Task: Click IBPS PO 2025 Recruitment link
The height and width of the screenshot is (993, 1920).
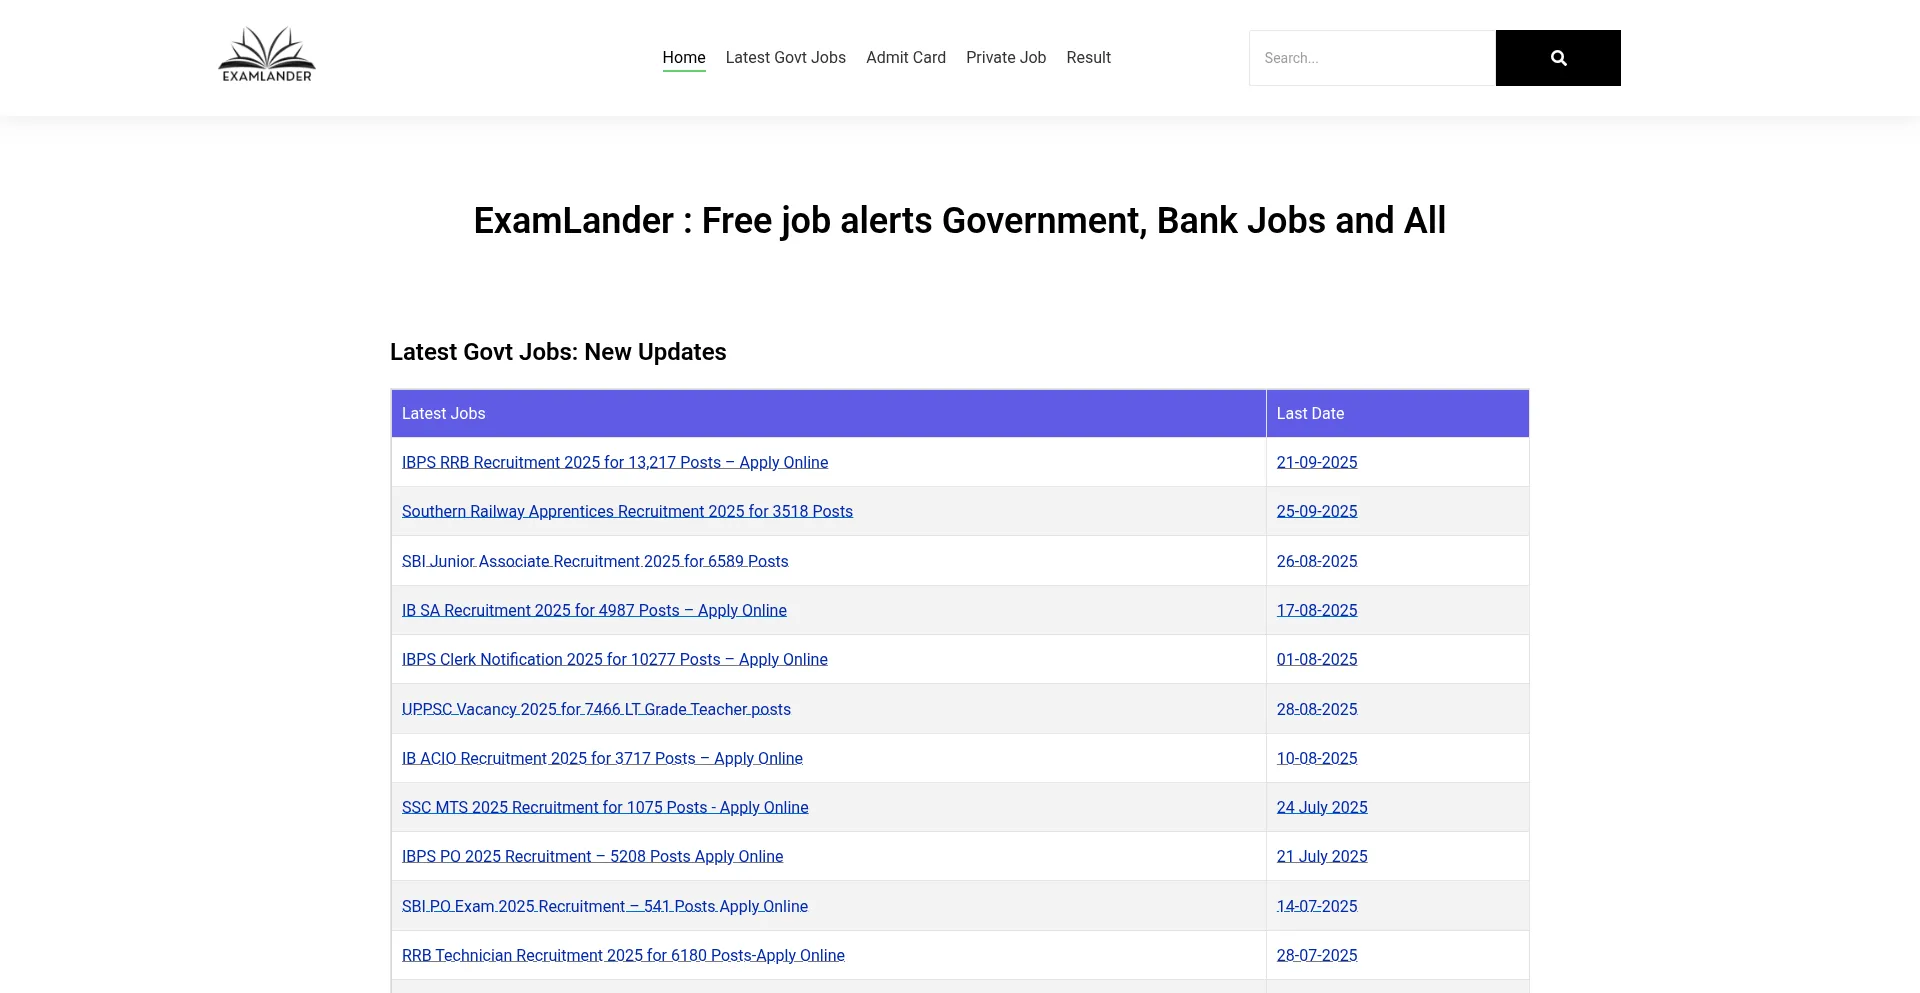Action: 592,856
